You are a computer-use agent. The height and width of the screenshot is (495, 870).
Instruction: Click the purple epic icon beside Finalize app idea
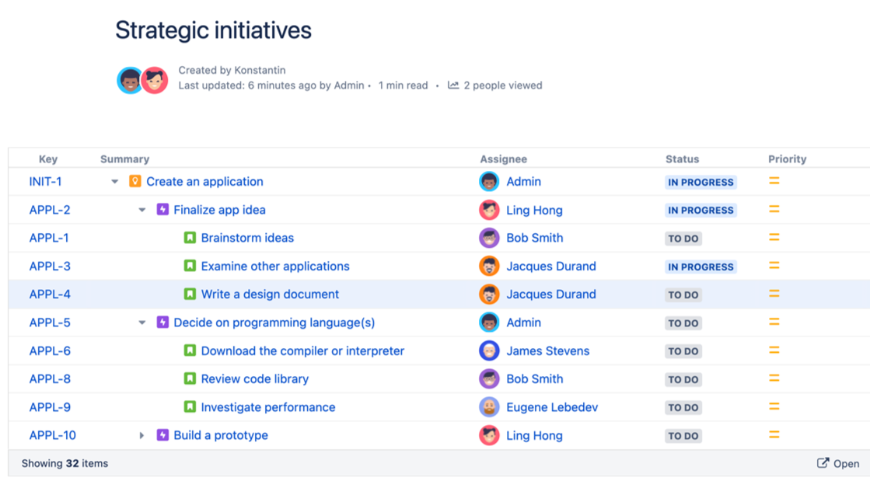[x=163, y=210]
